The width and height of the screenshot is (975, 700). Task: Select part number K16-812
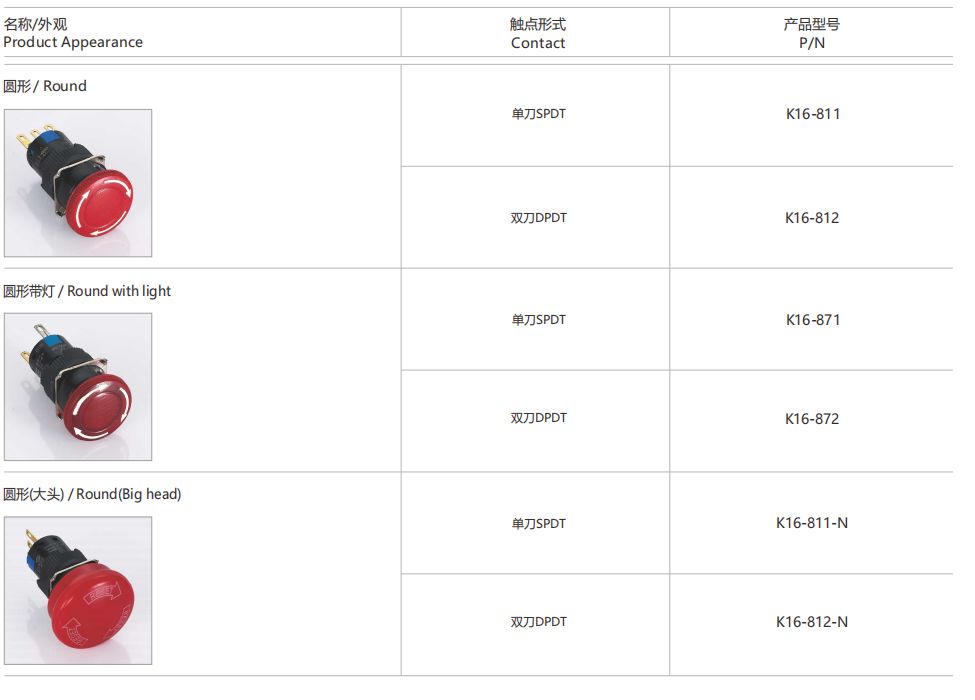tap(812, 218)
